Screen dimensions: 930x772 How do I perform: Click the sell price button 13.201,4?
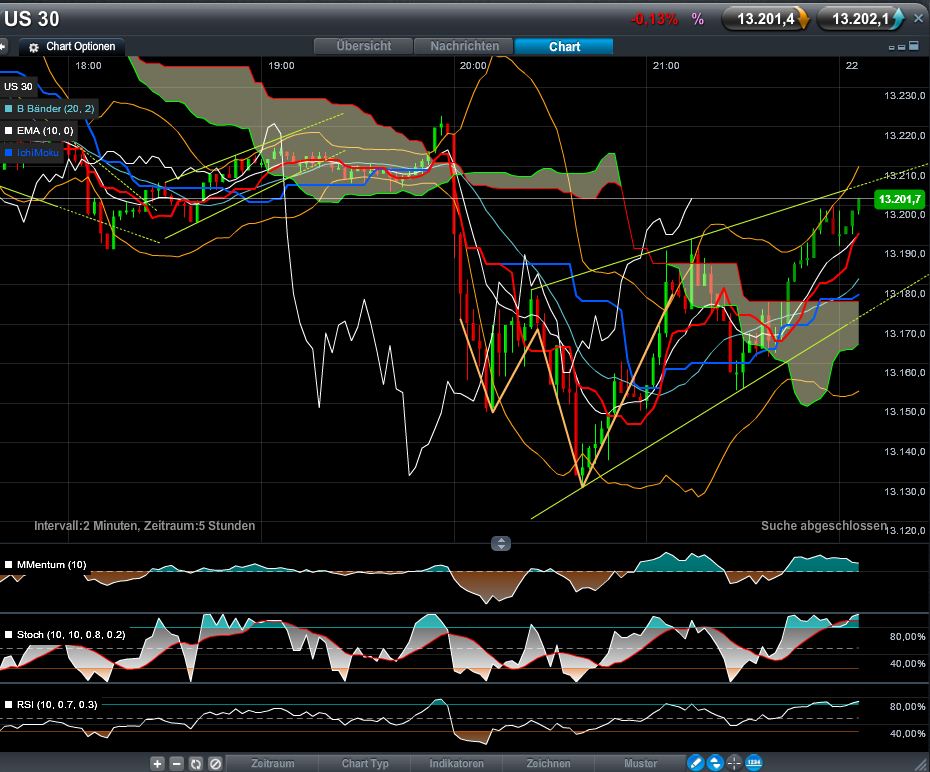tap(765, 19)
